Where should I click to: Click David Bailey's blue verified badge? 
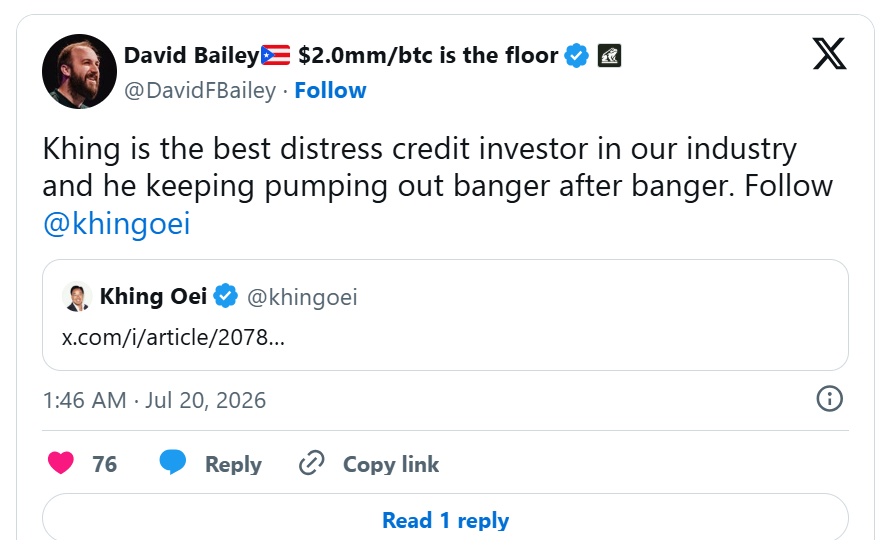(576, 55)
